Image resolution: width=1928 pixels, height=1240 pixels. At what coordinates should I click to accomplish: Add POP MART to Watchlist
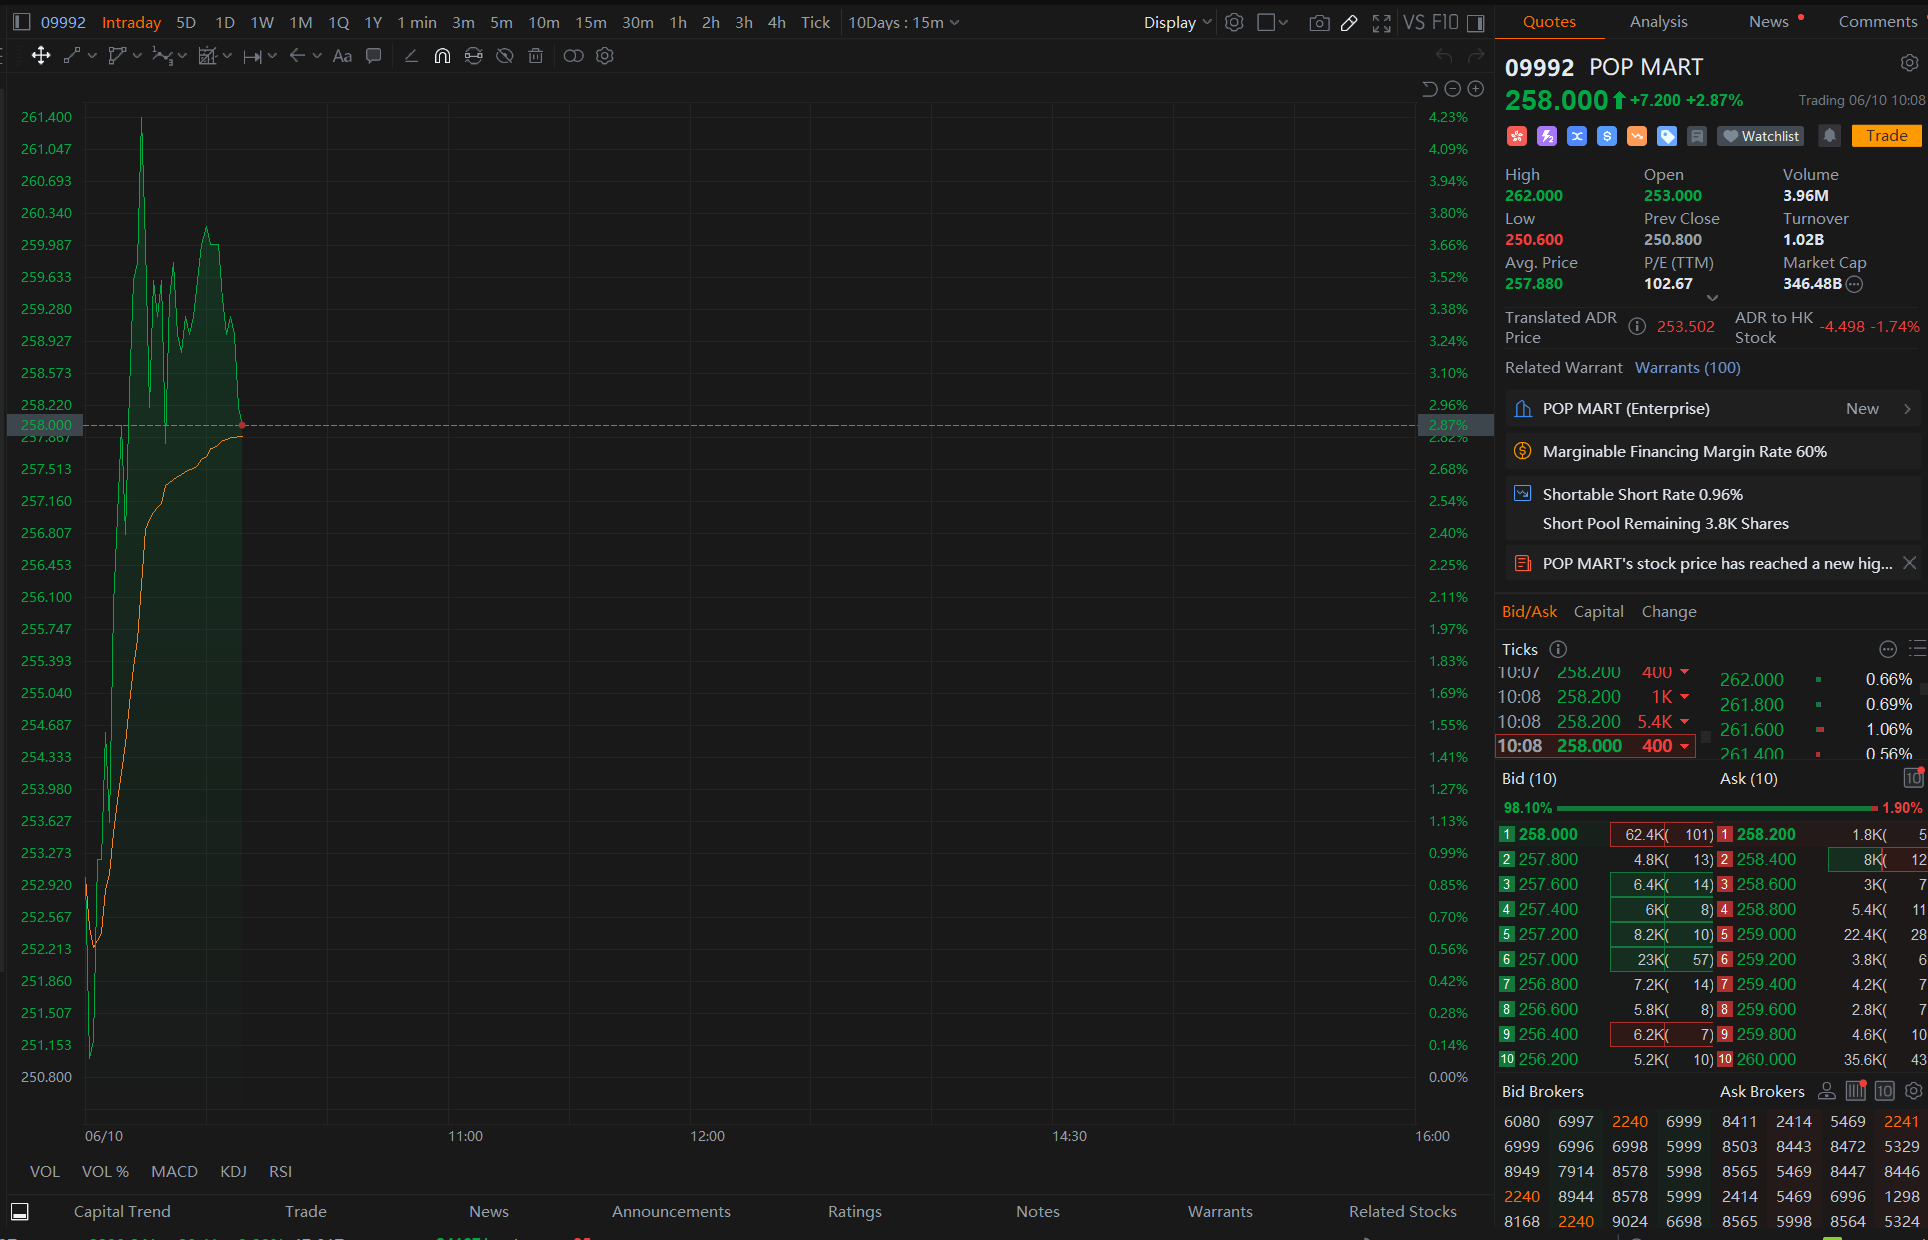tap(1761, 136)
